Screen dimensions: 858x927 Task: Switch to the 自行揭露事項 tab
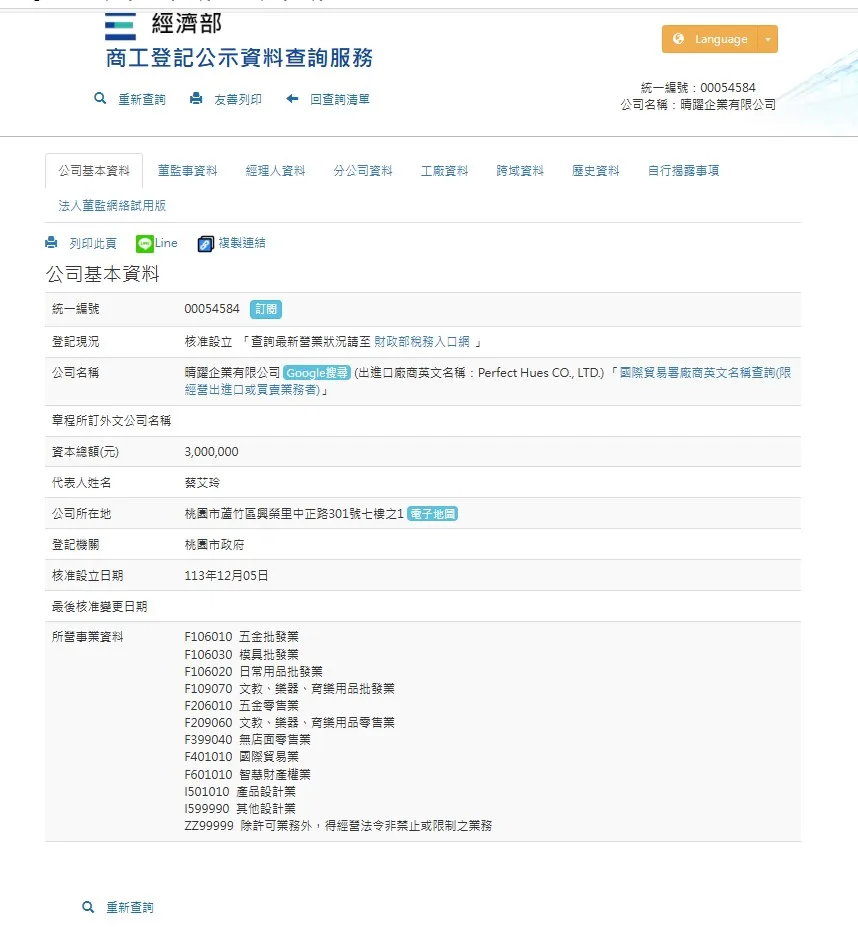tap(684, 171)
